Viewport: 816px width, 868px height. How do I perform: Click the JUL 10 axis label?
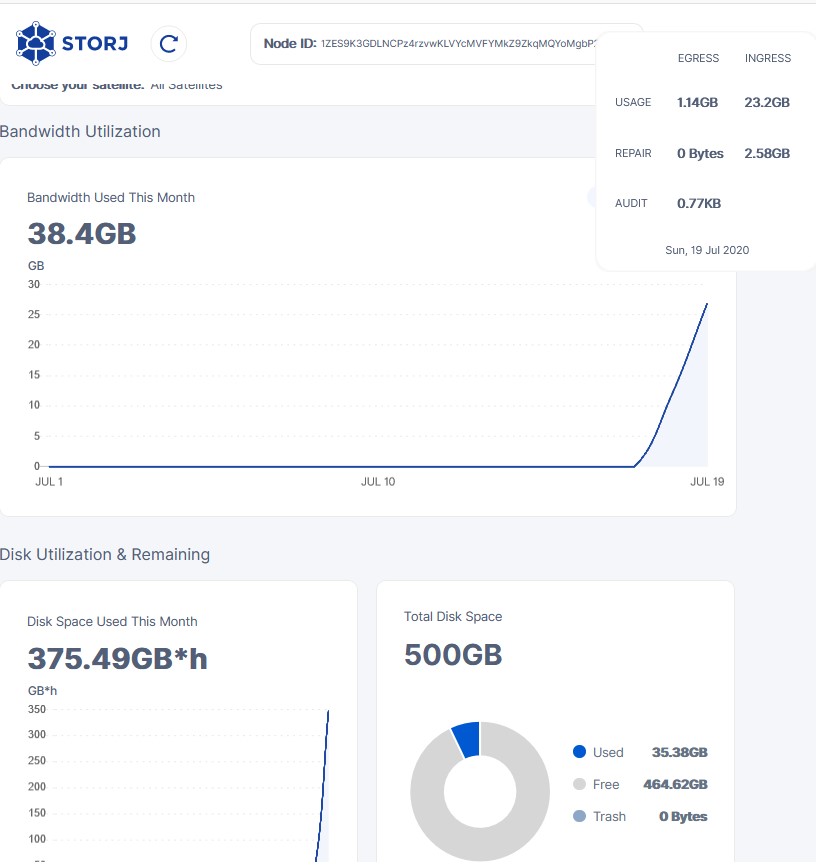point(377,482)
